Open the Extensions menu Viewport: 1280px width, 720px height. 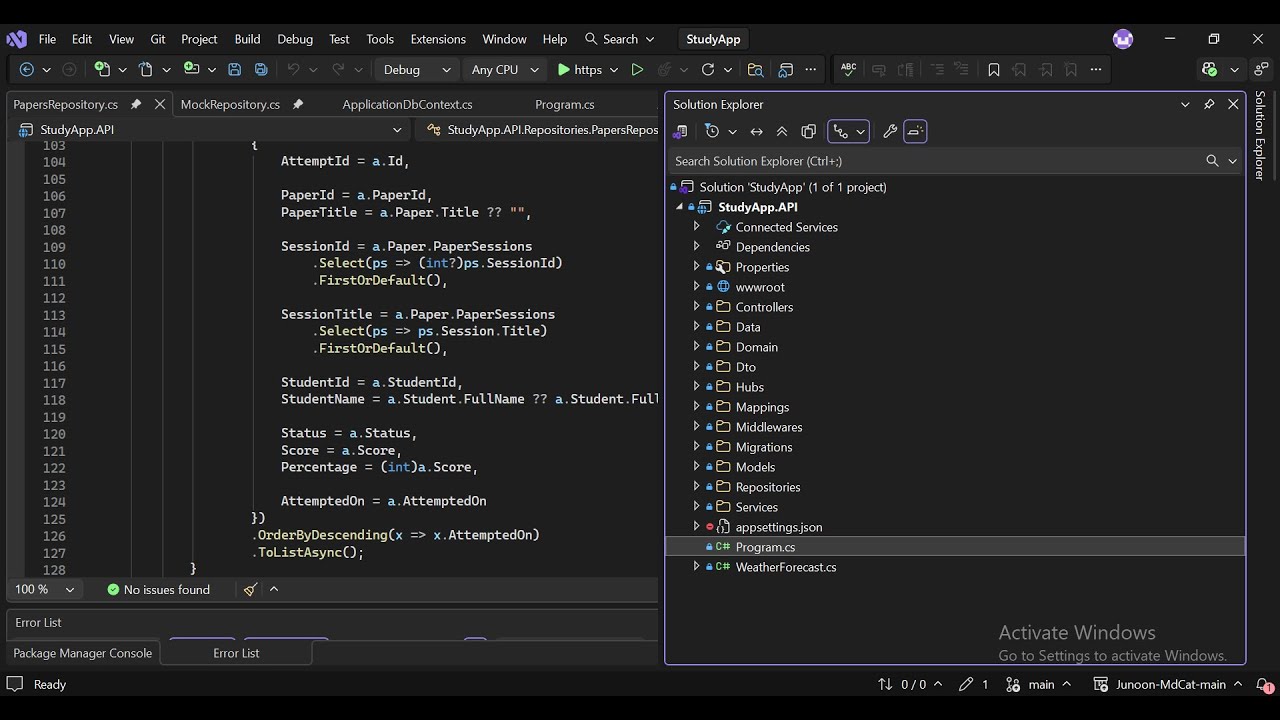pyautogui.click(x=438, y=39)
